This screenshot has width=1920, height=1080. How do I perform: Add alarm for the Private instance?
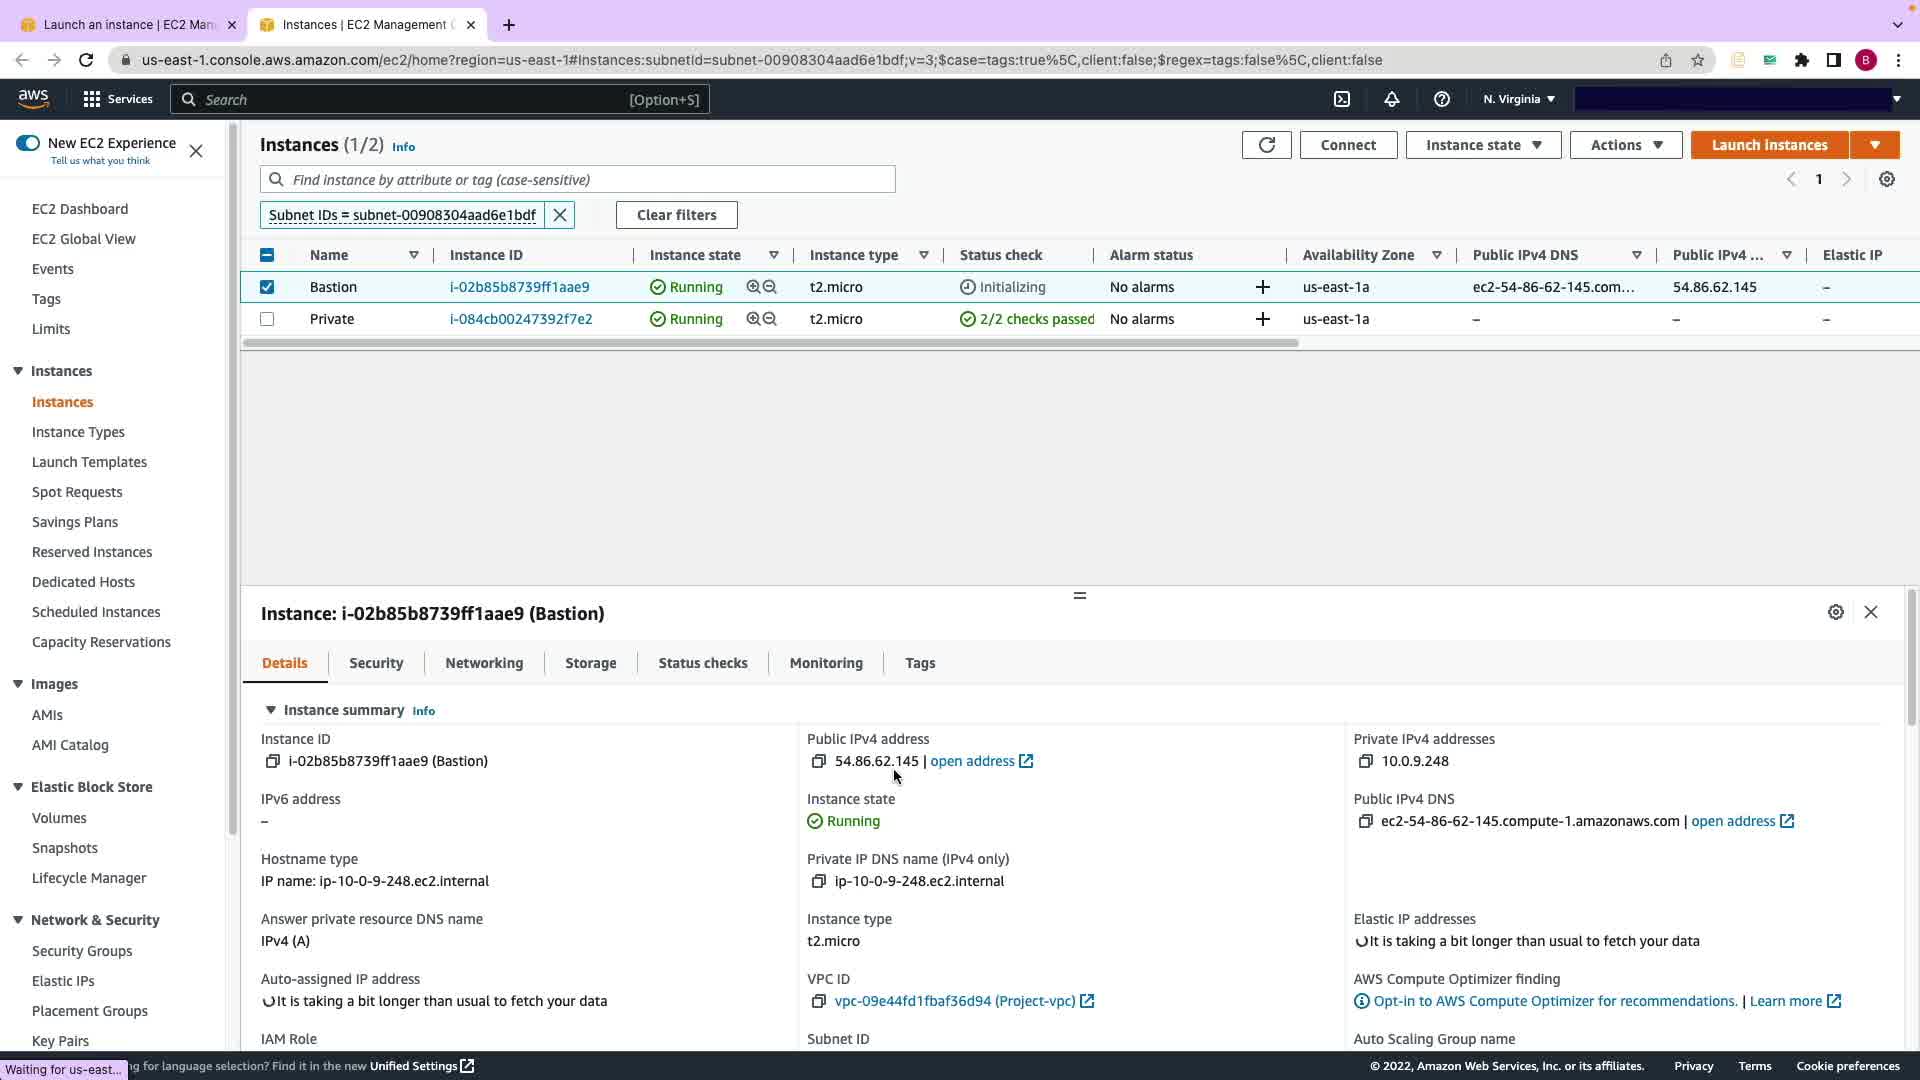(1262, 319)
